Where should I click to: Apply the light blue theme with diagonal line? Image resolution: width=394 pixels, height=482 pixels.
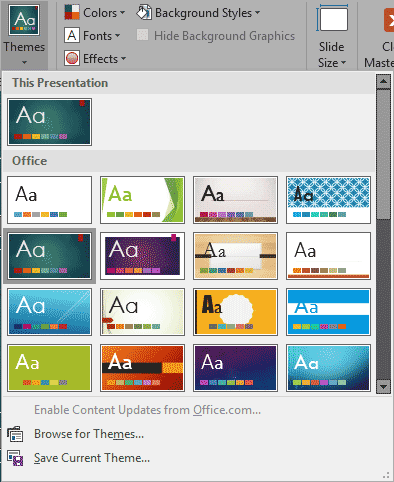pyautogui.click(x=49, y=312)
